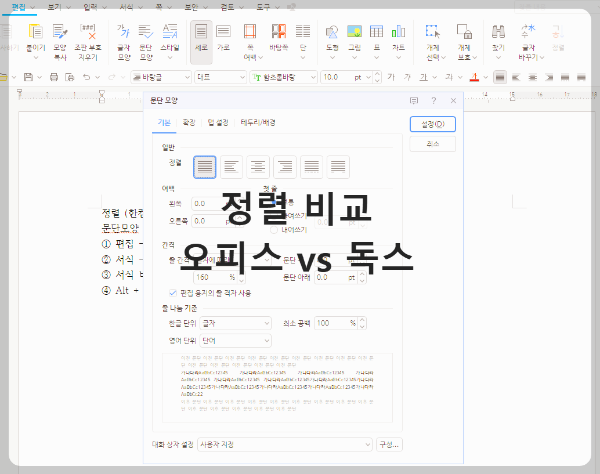
Task: Click the 구성... button
Action: [389, 445]
